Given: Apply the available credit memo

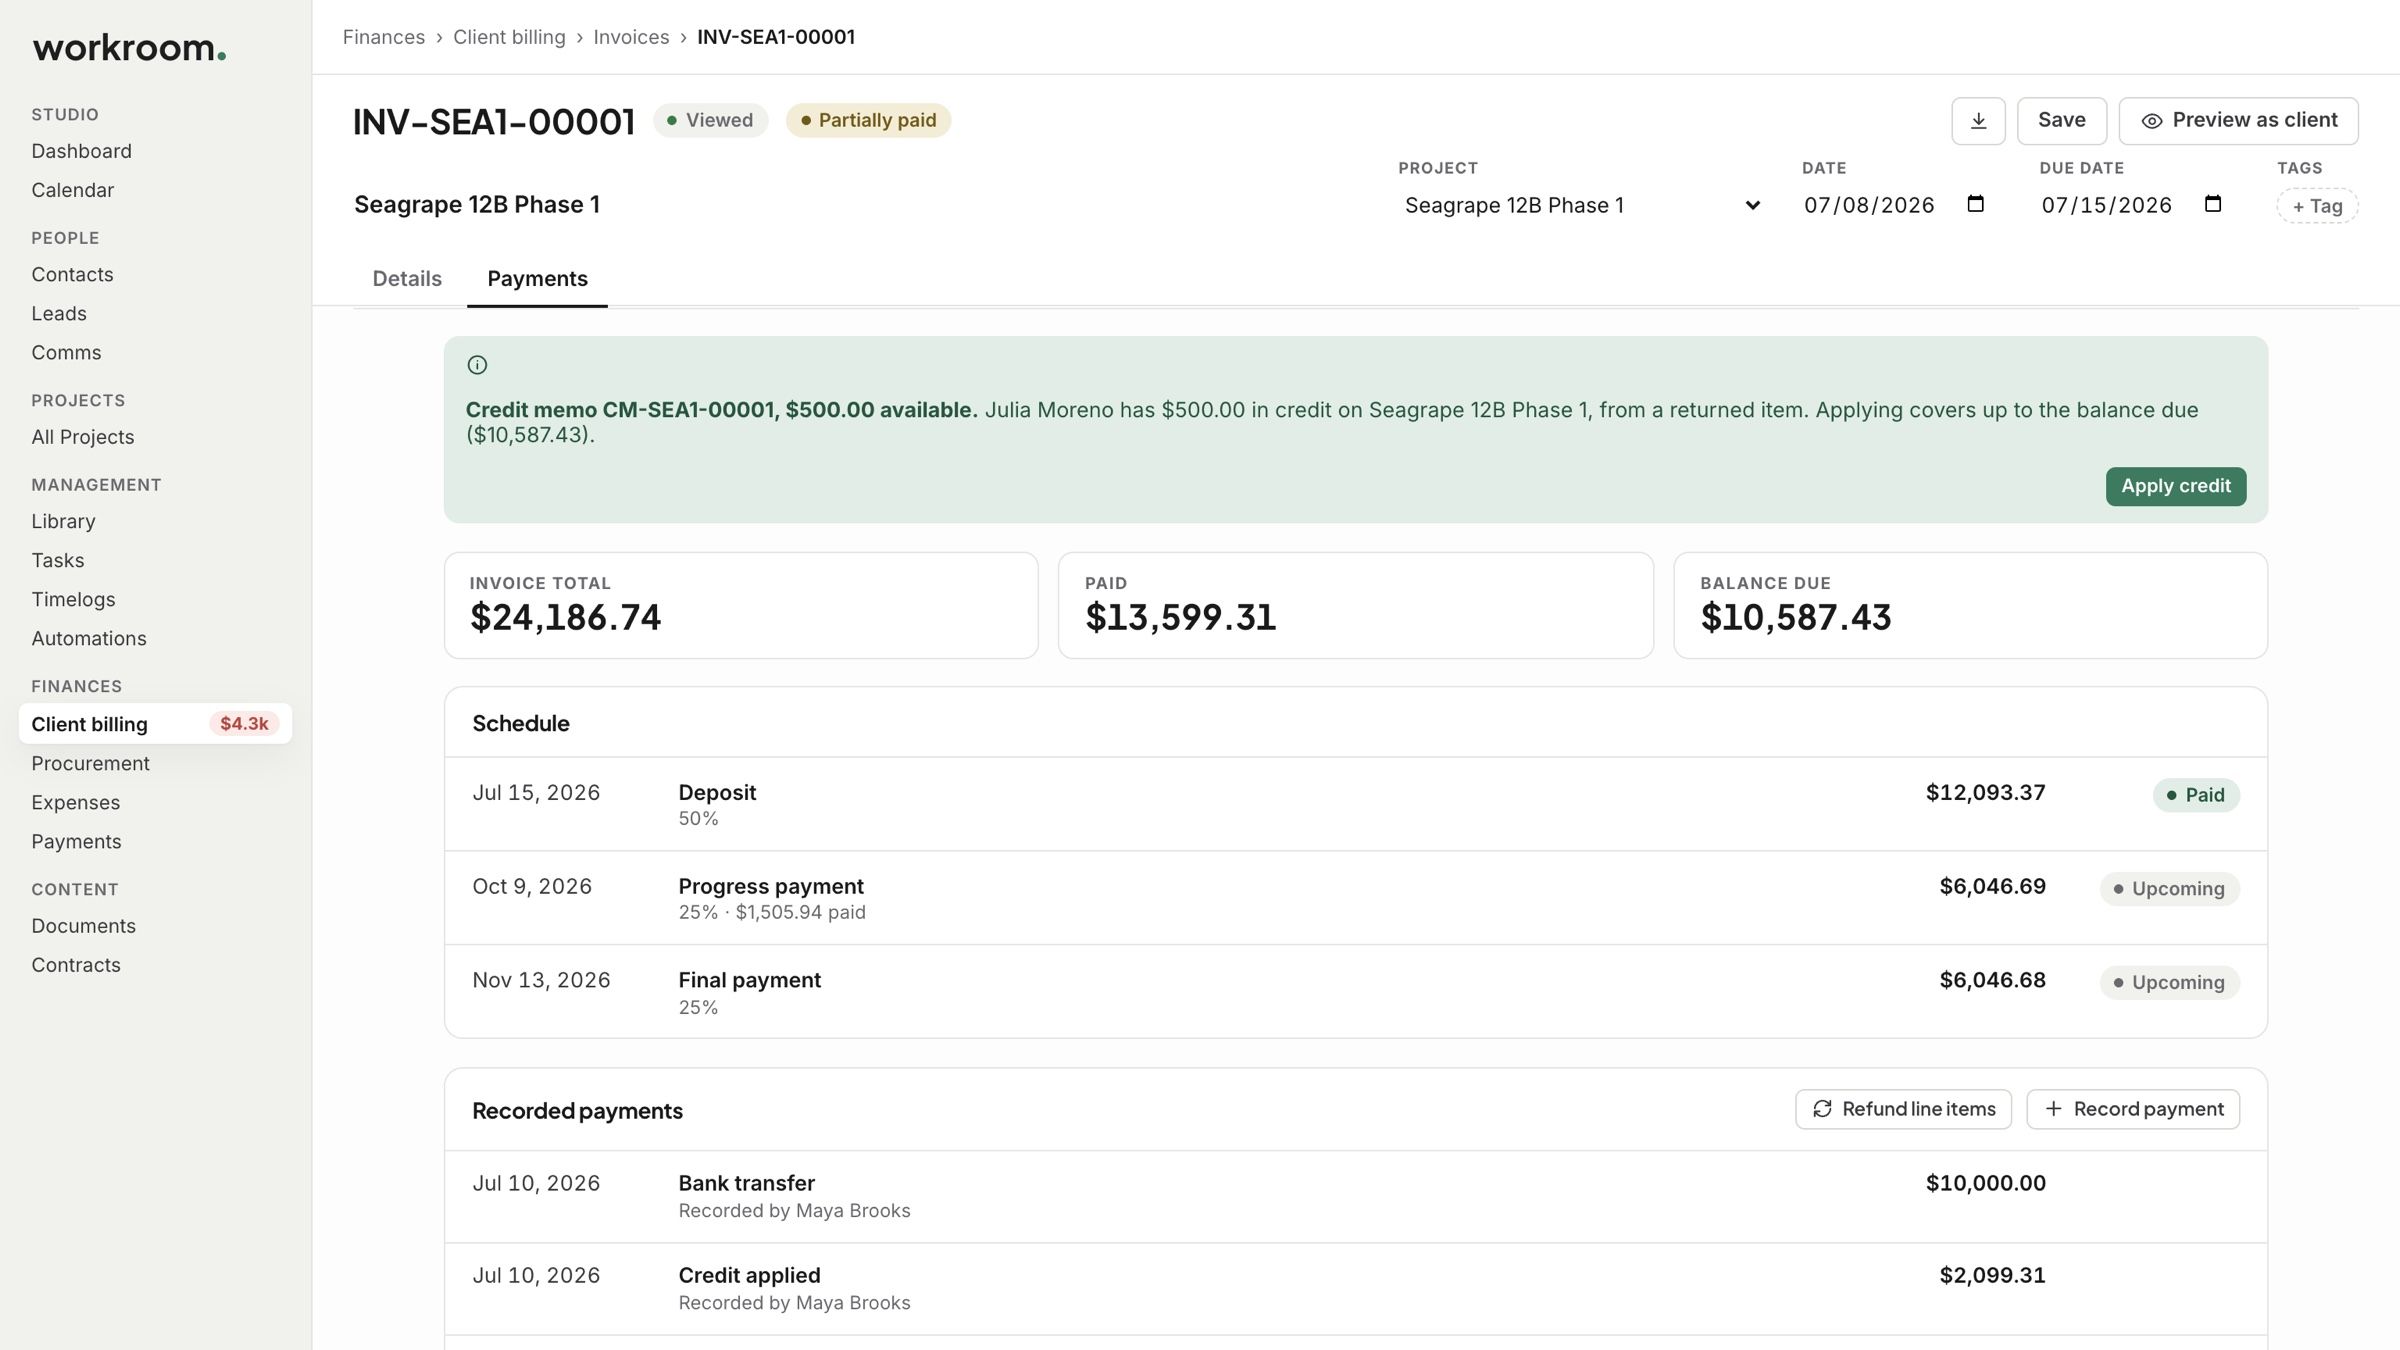Looking at the screenshot, I should [2175, 486].
